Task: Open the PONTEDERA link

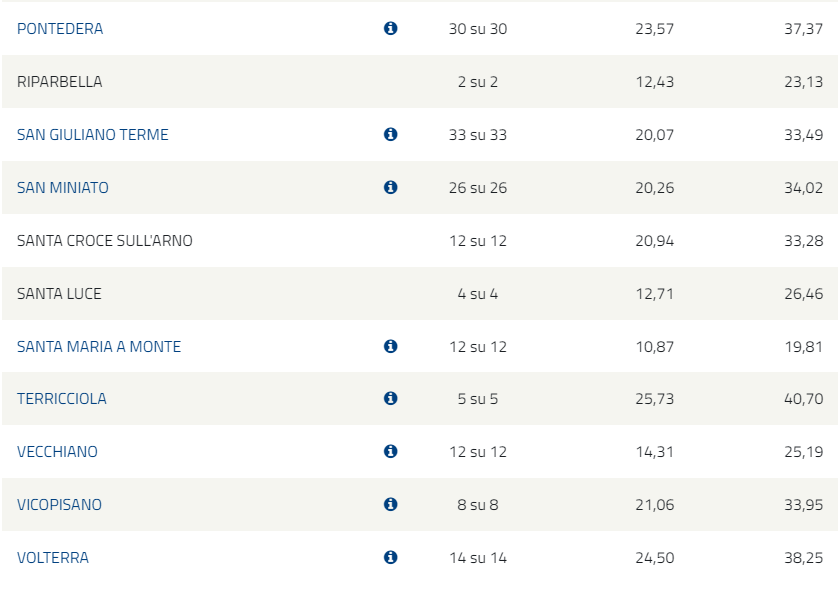Action: 60,28
